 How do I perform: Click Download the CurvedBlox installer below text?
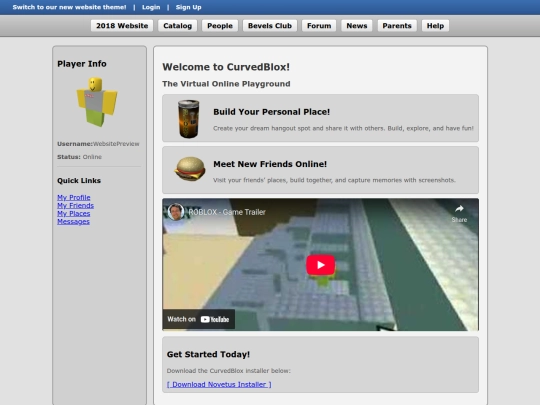point(229,371)
